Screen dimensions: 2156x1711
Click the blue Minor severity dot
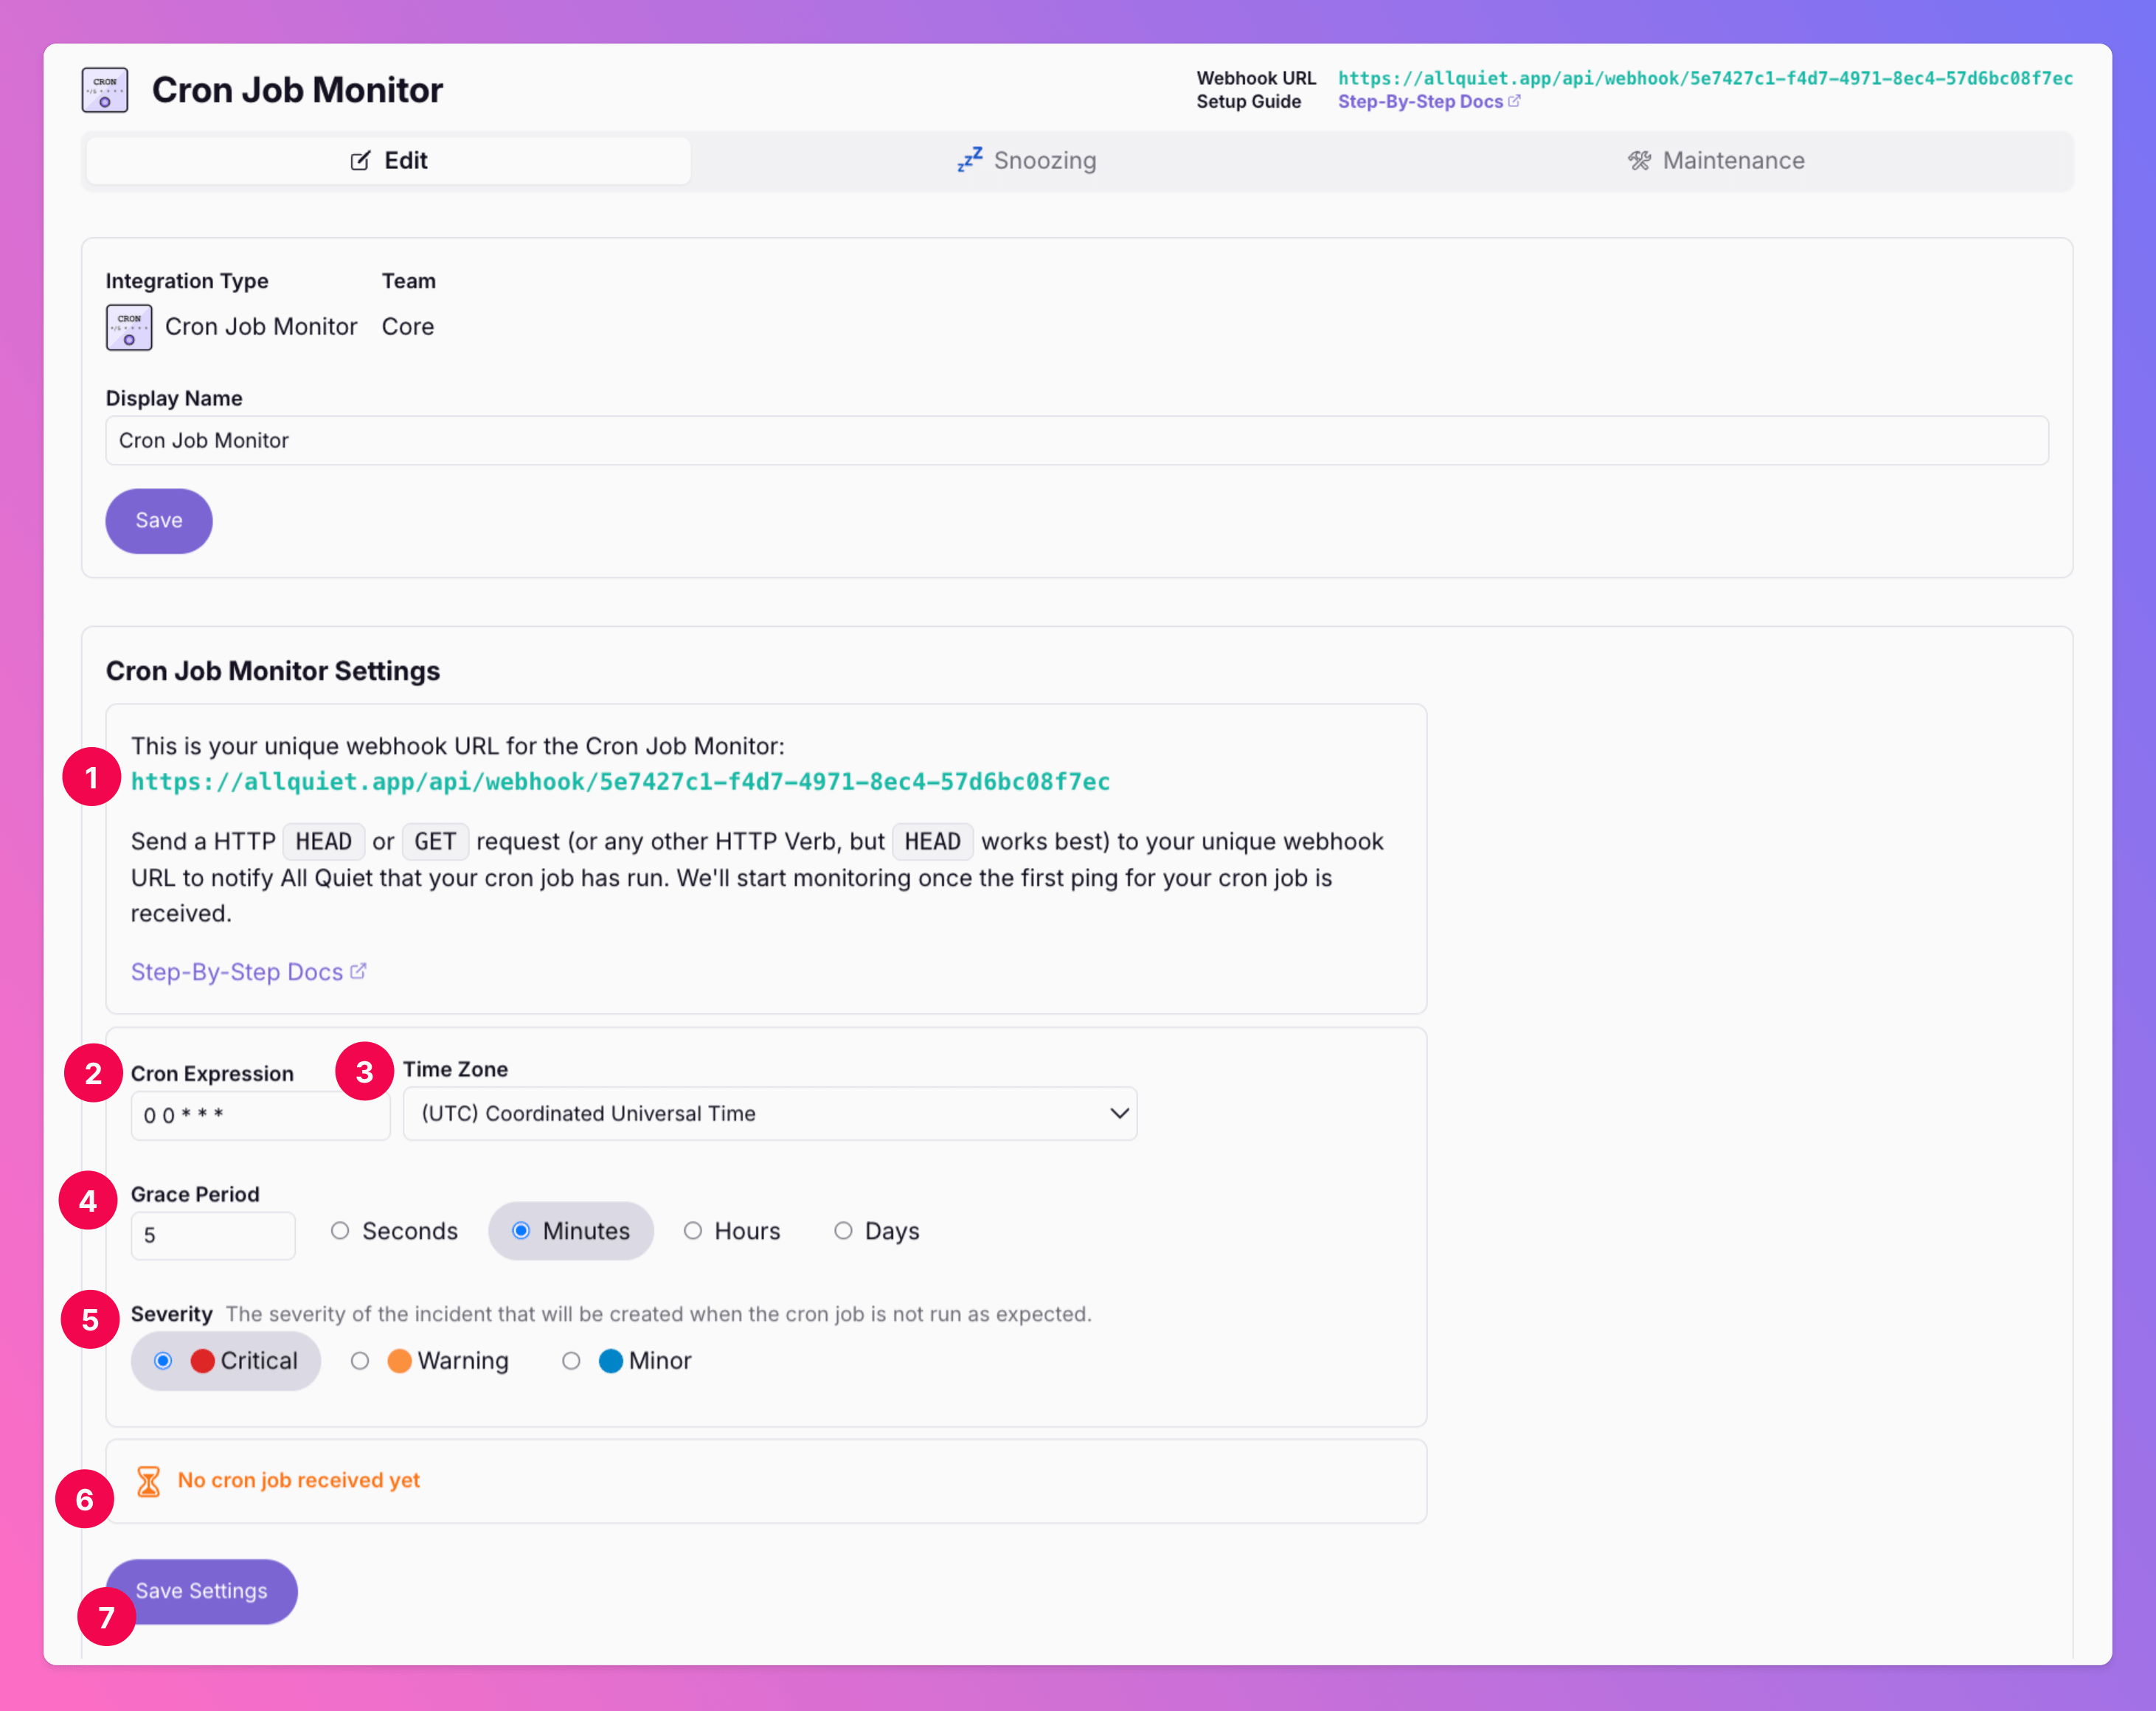click(610, 1361)
